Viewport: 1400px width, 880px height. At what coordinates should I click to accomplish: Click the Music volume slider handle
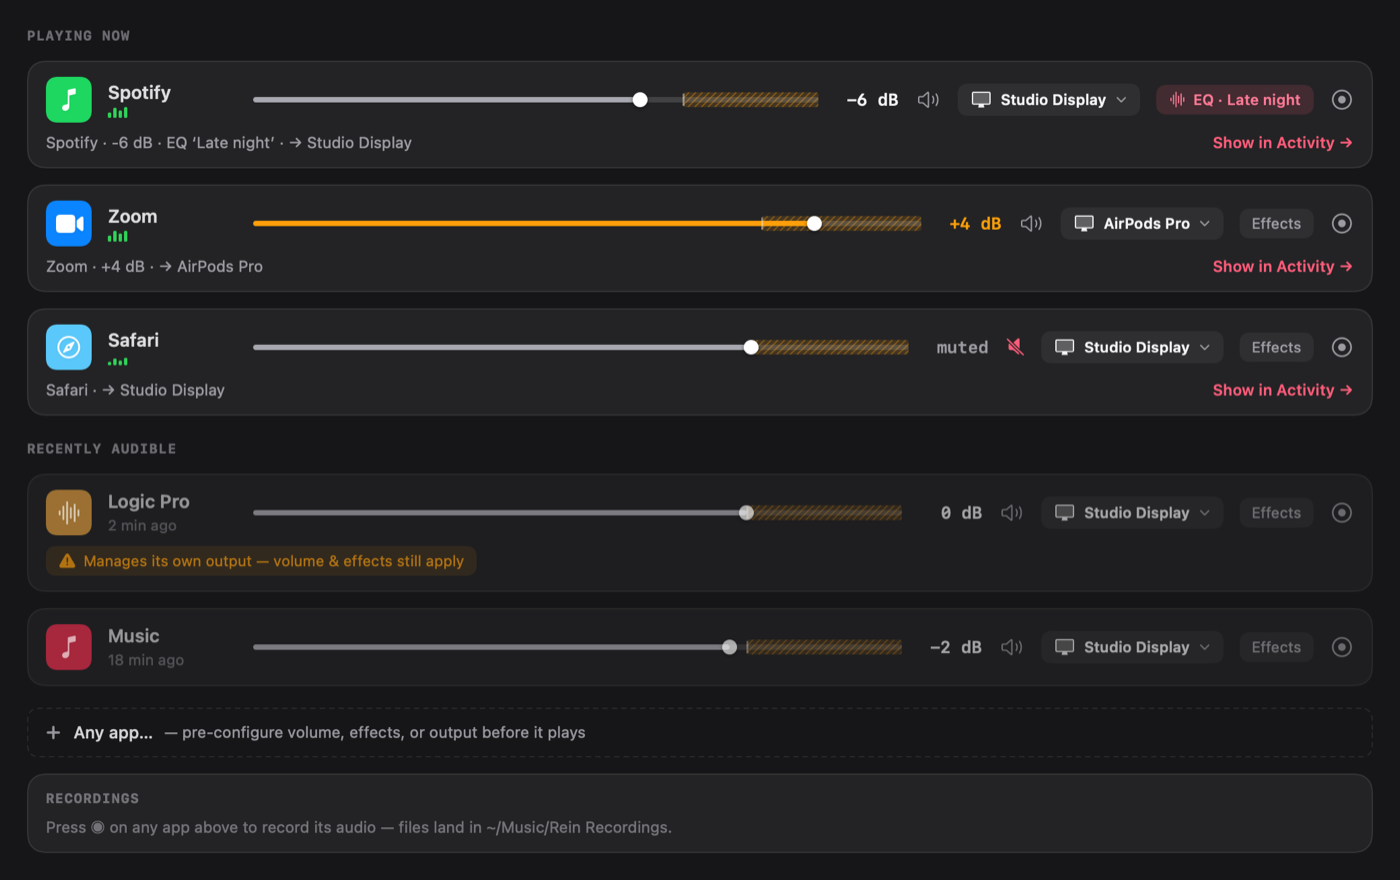(x=730, y=647)
